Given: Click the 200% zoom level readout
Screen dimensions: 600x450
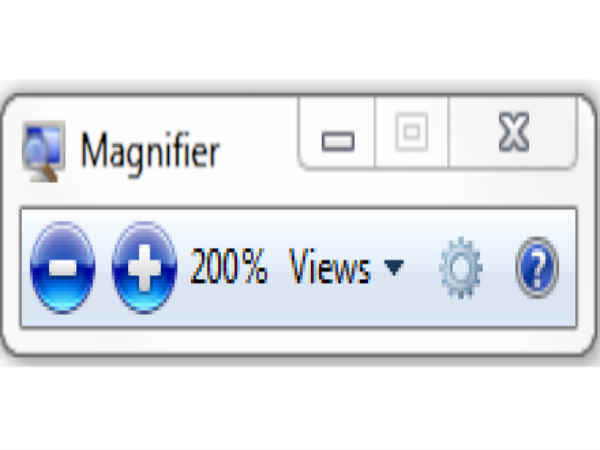Looking at the screenshot, I should [228, 266].
